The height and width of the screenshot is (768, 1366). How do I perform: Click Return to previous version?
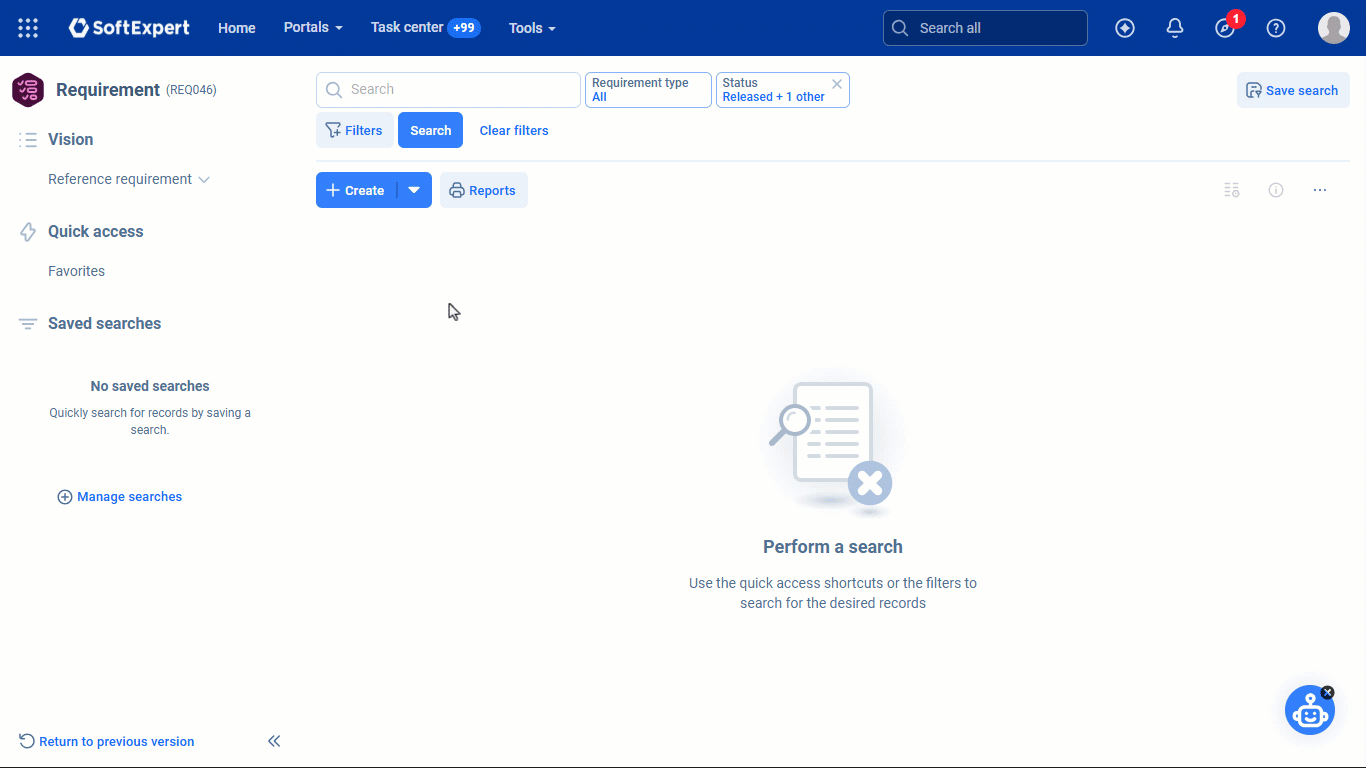107,741
